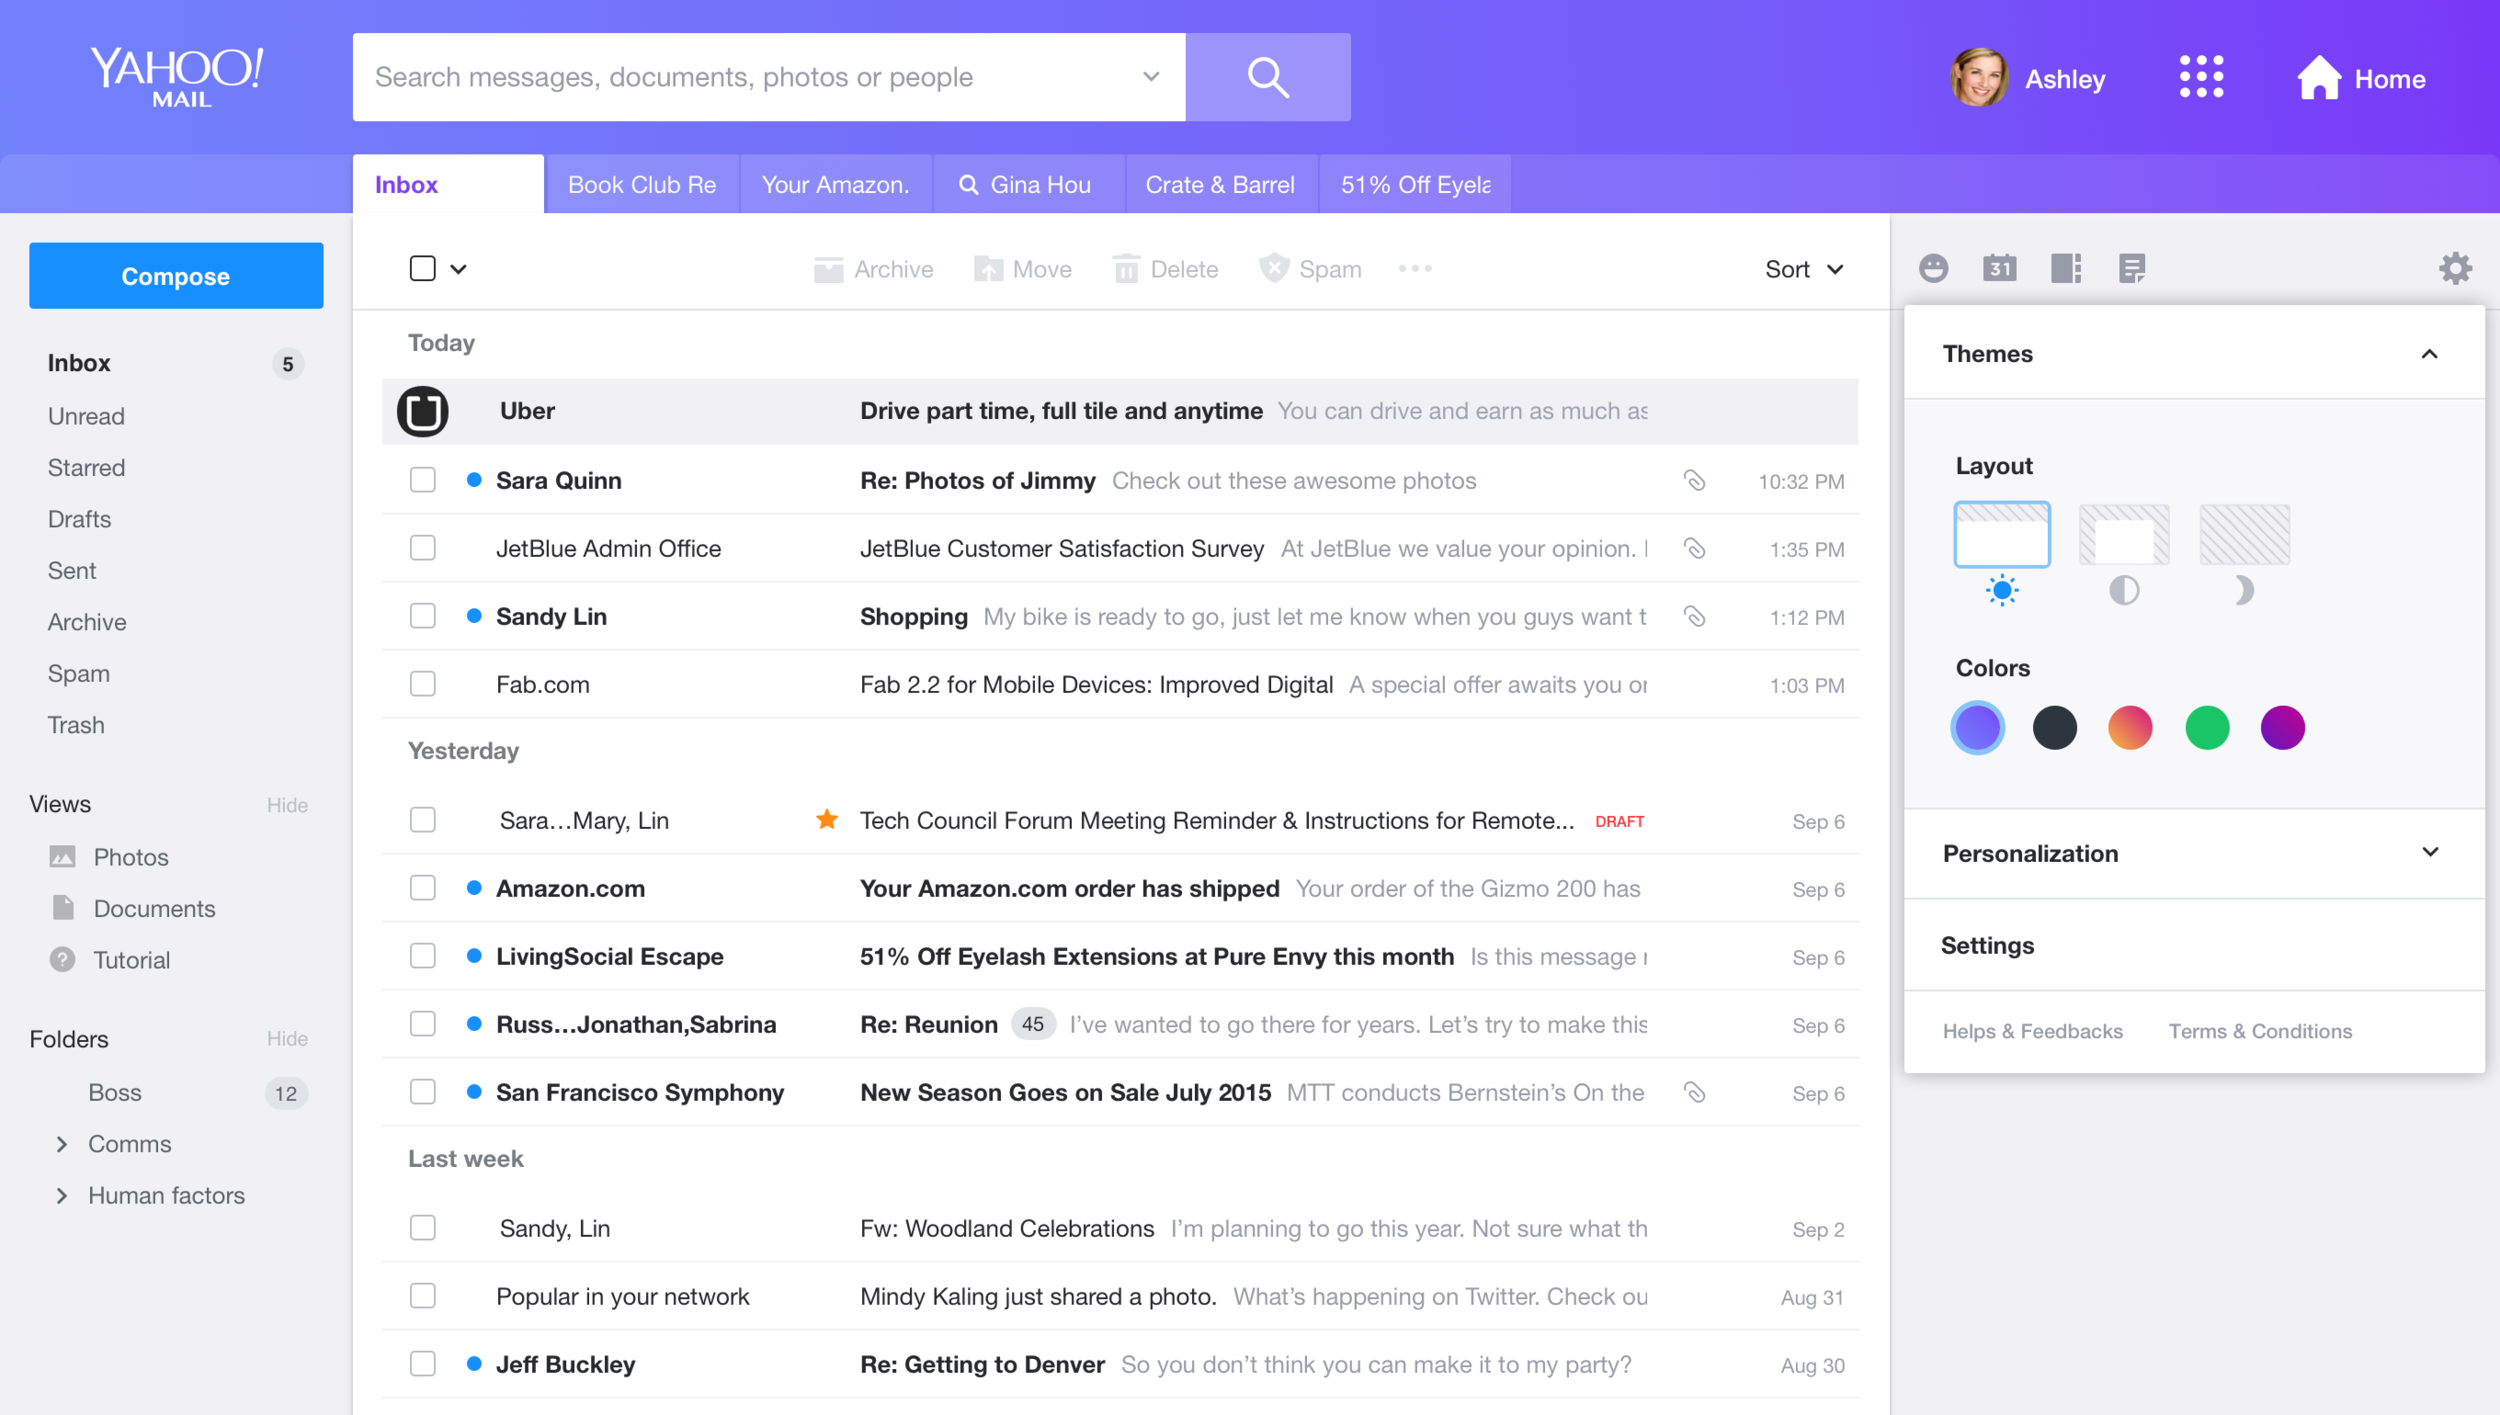Click the Compose button
2500x1415 pixels.
coord(176,276)
